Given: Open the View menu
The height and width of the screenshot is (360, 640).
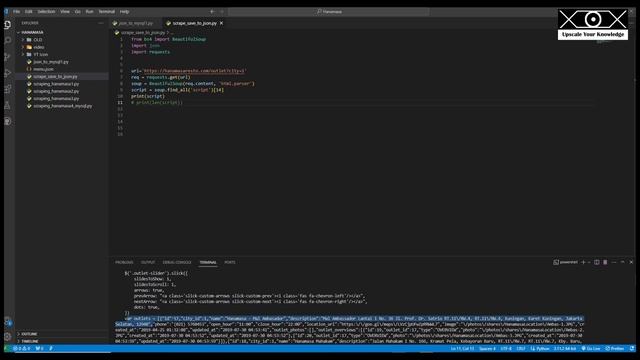Looking at the screenshot, I should click(x=65, y=12).
